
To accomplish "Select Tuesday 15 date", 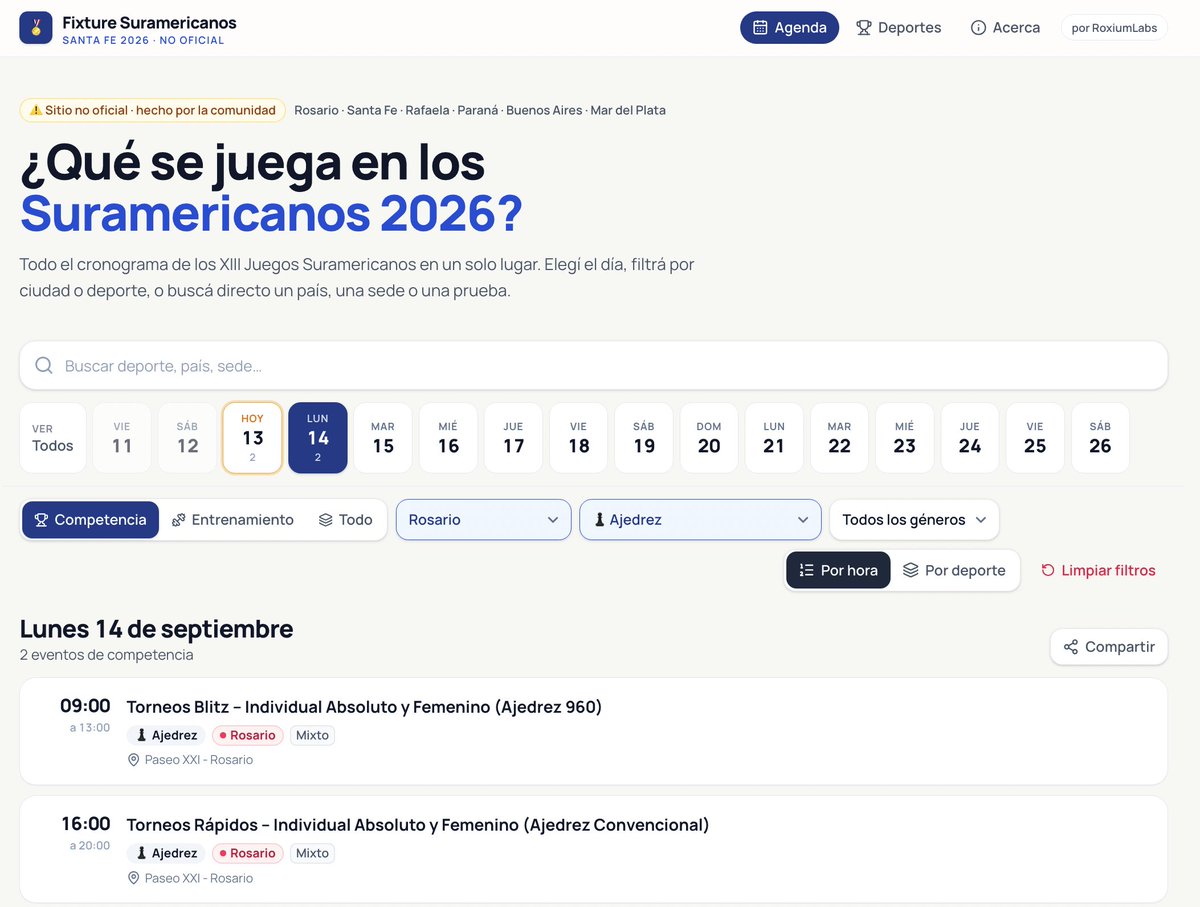I will point(383,438).
